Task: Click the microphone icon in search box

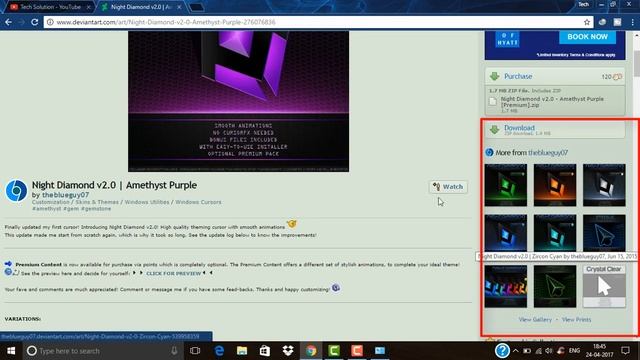Action: (x=174, y=351)
